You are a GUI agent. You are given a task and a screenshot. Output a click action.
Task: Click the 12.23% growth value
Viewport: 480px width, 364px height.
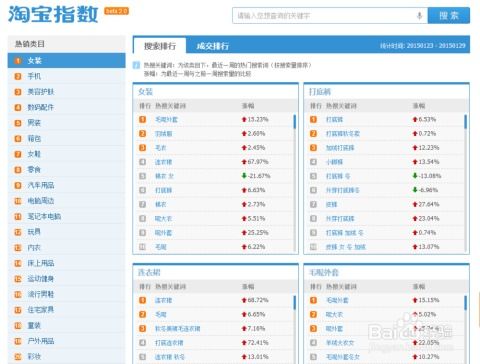coord(429,148)
